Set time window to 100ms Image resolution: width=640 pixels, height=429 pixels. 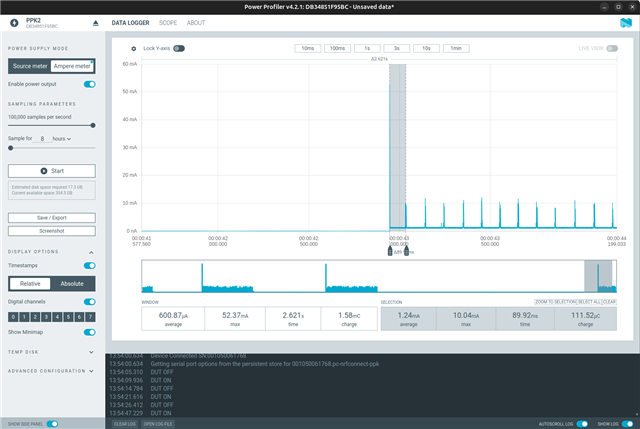[x=338, y=49]
